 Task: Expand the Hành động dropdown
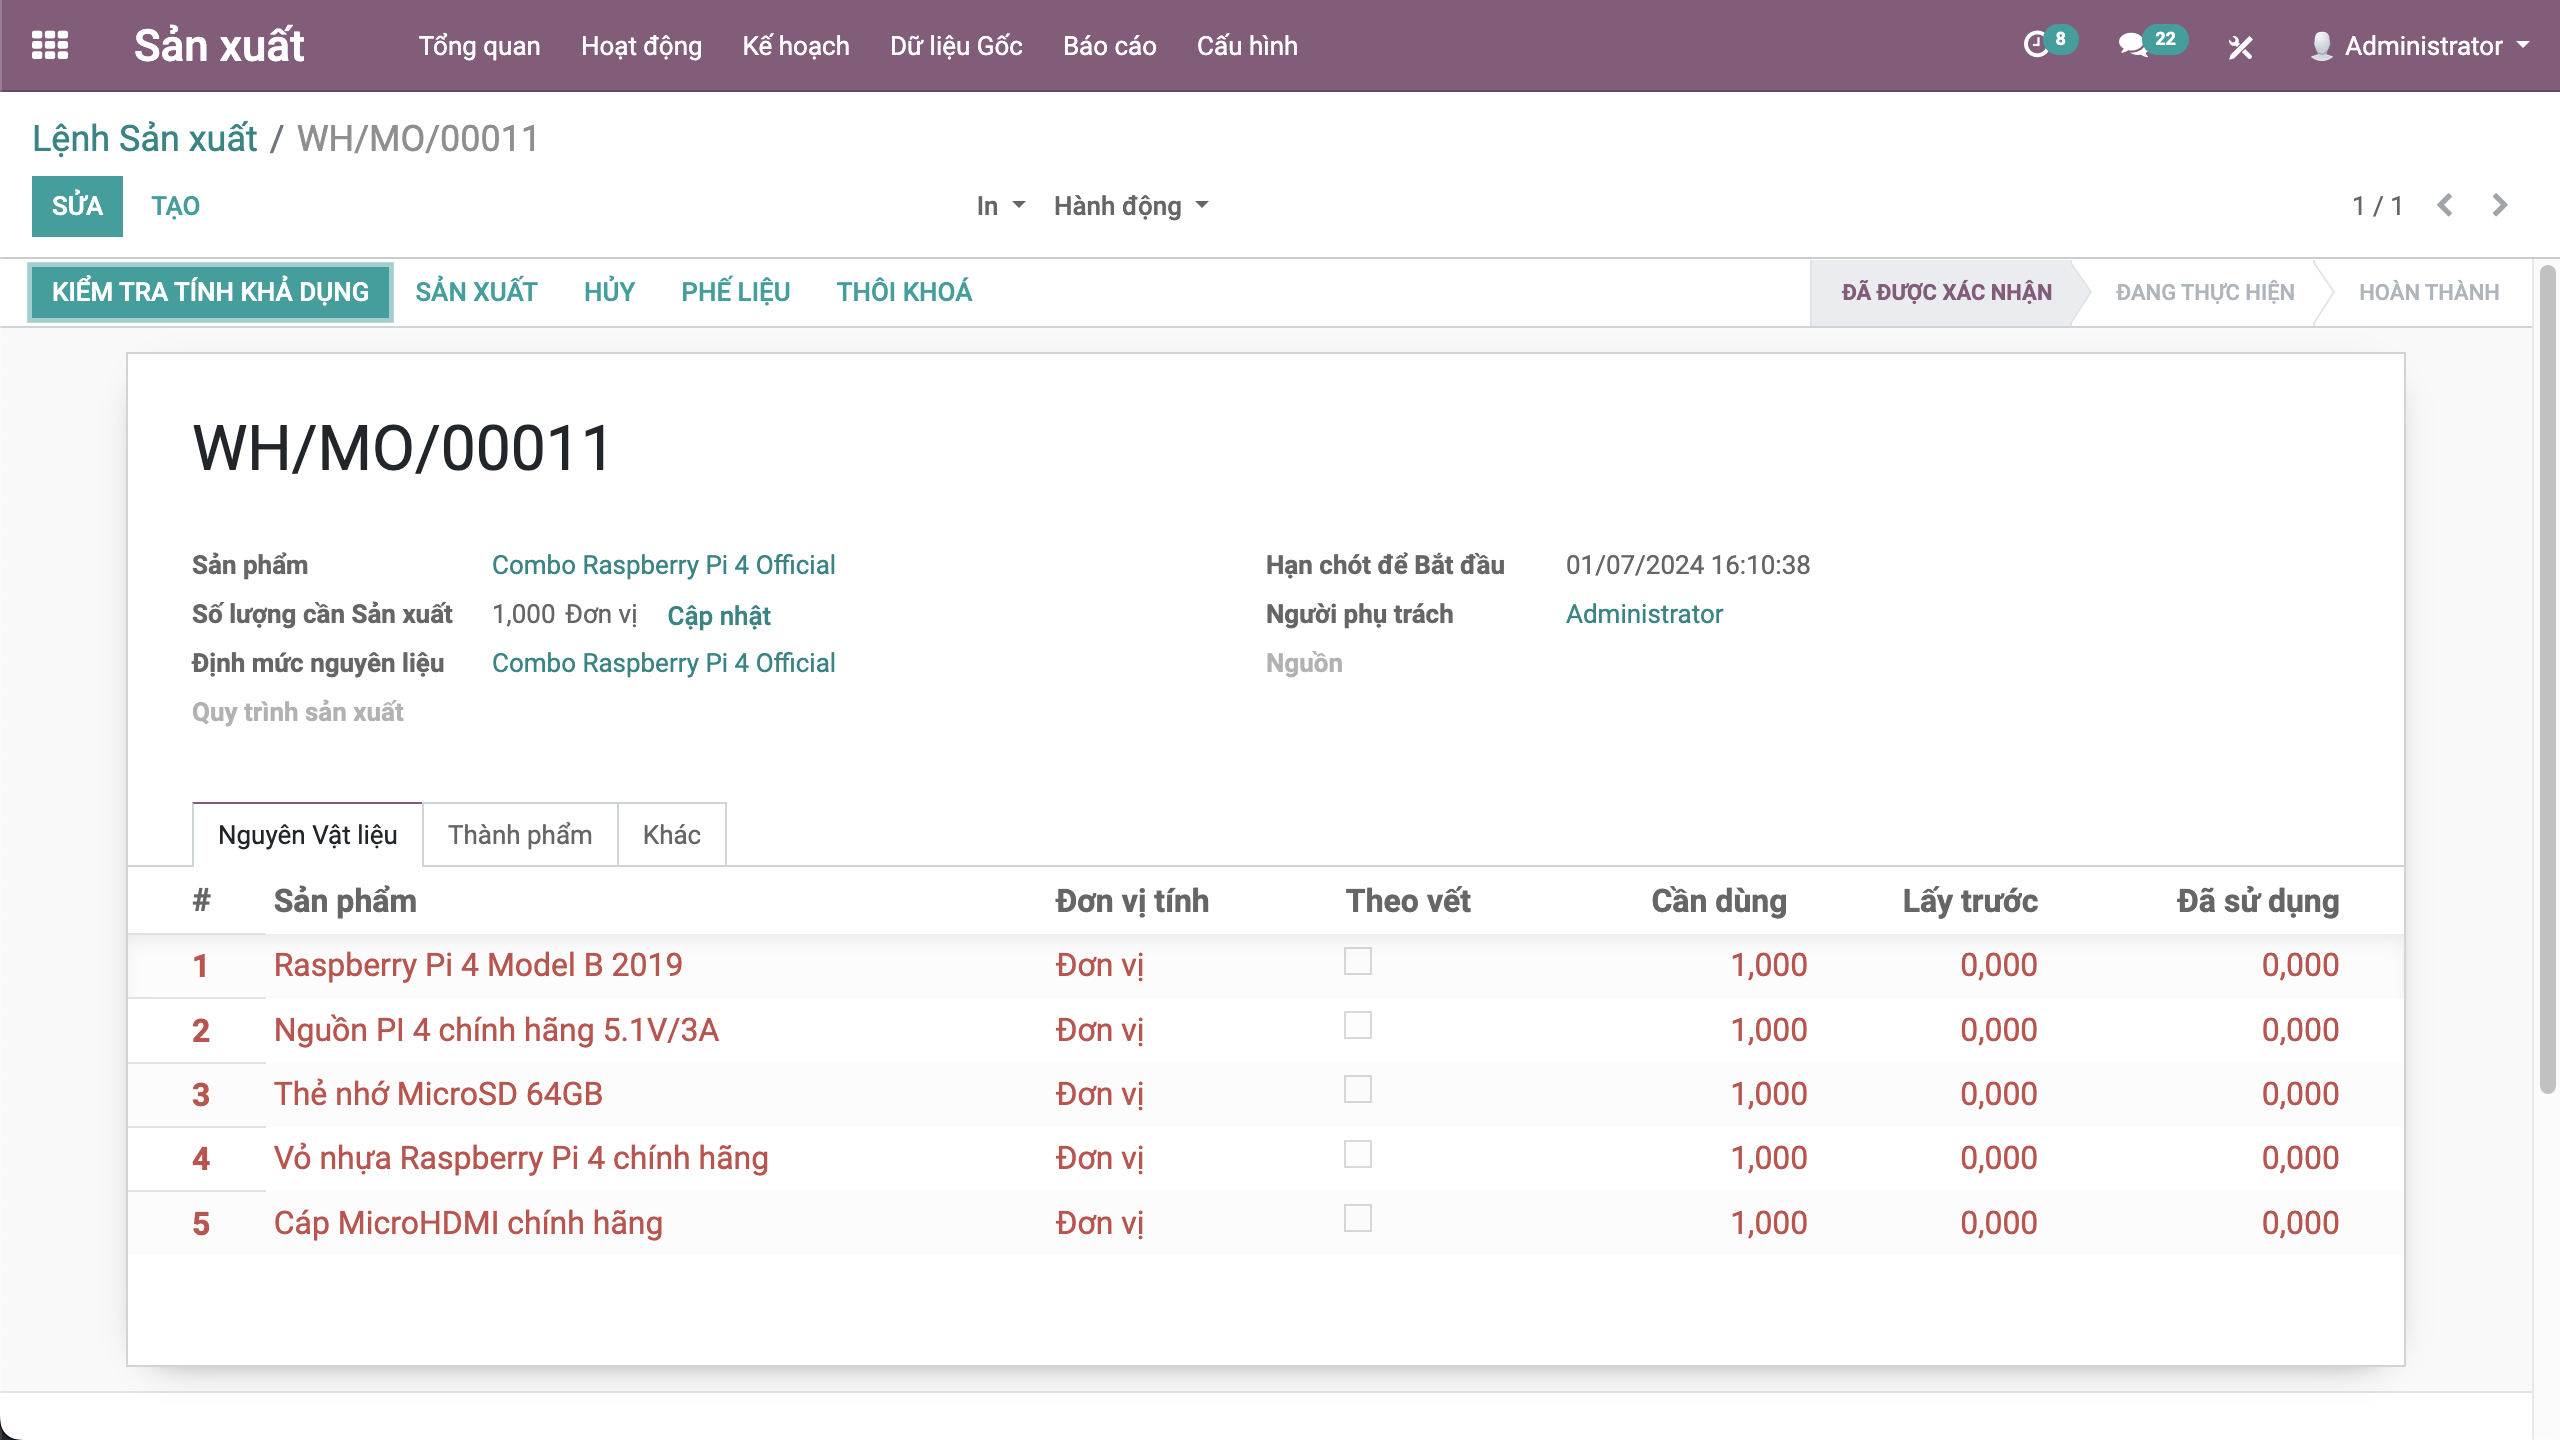[x=1130, y=206]
